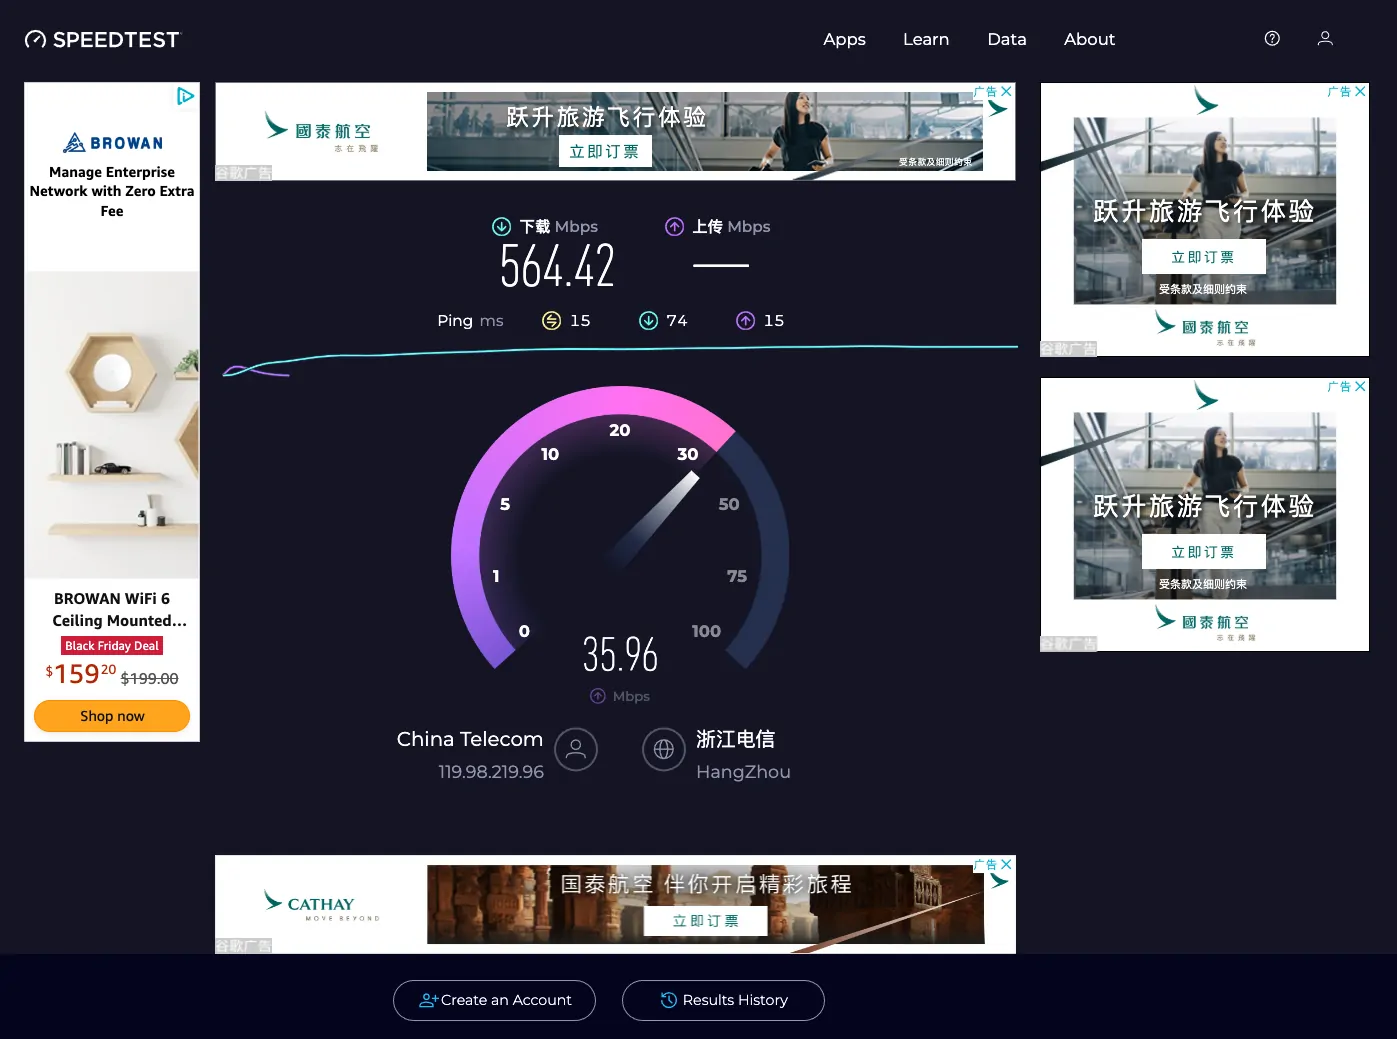The height and width of the screenshot is (1039, 1397).
Task: Click the upload arrow icon beside 上传 Mbps
Action: (x=675, y=227)
